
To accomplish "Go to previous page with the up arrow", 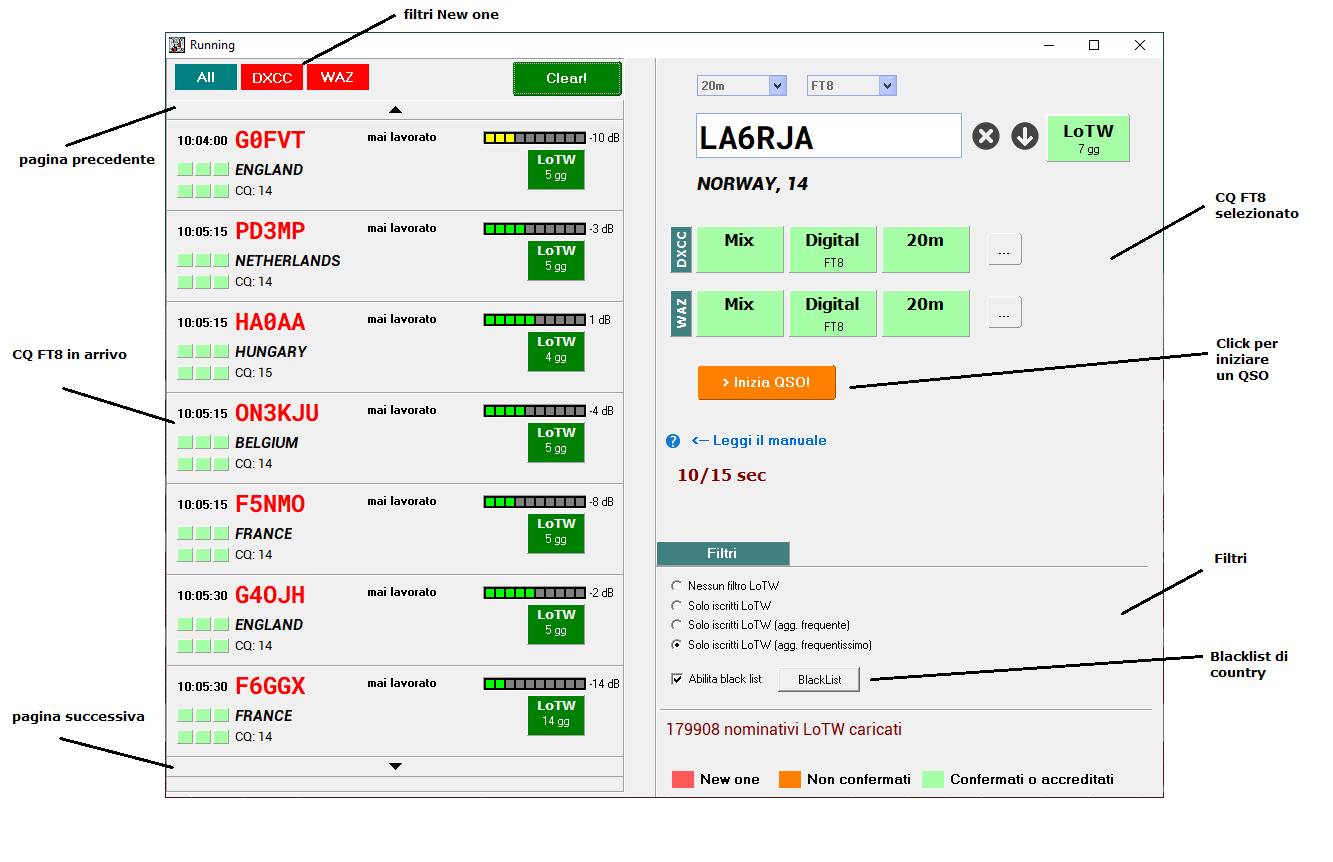I will click(x=396, y=108).
